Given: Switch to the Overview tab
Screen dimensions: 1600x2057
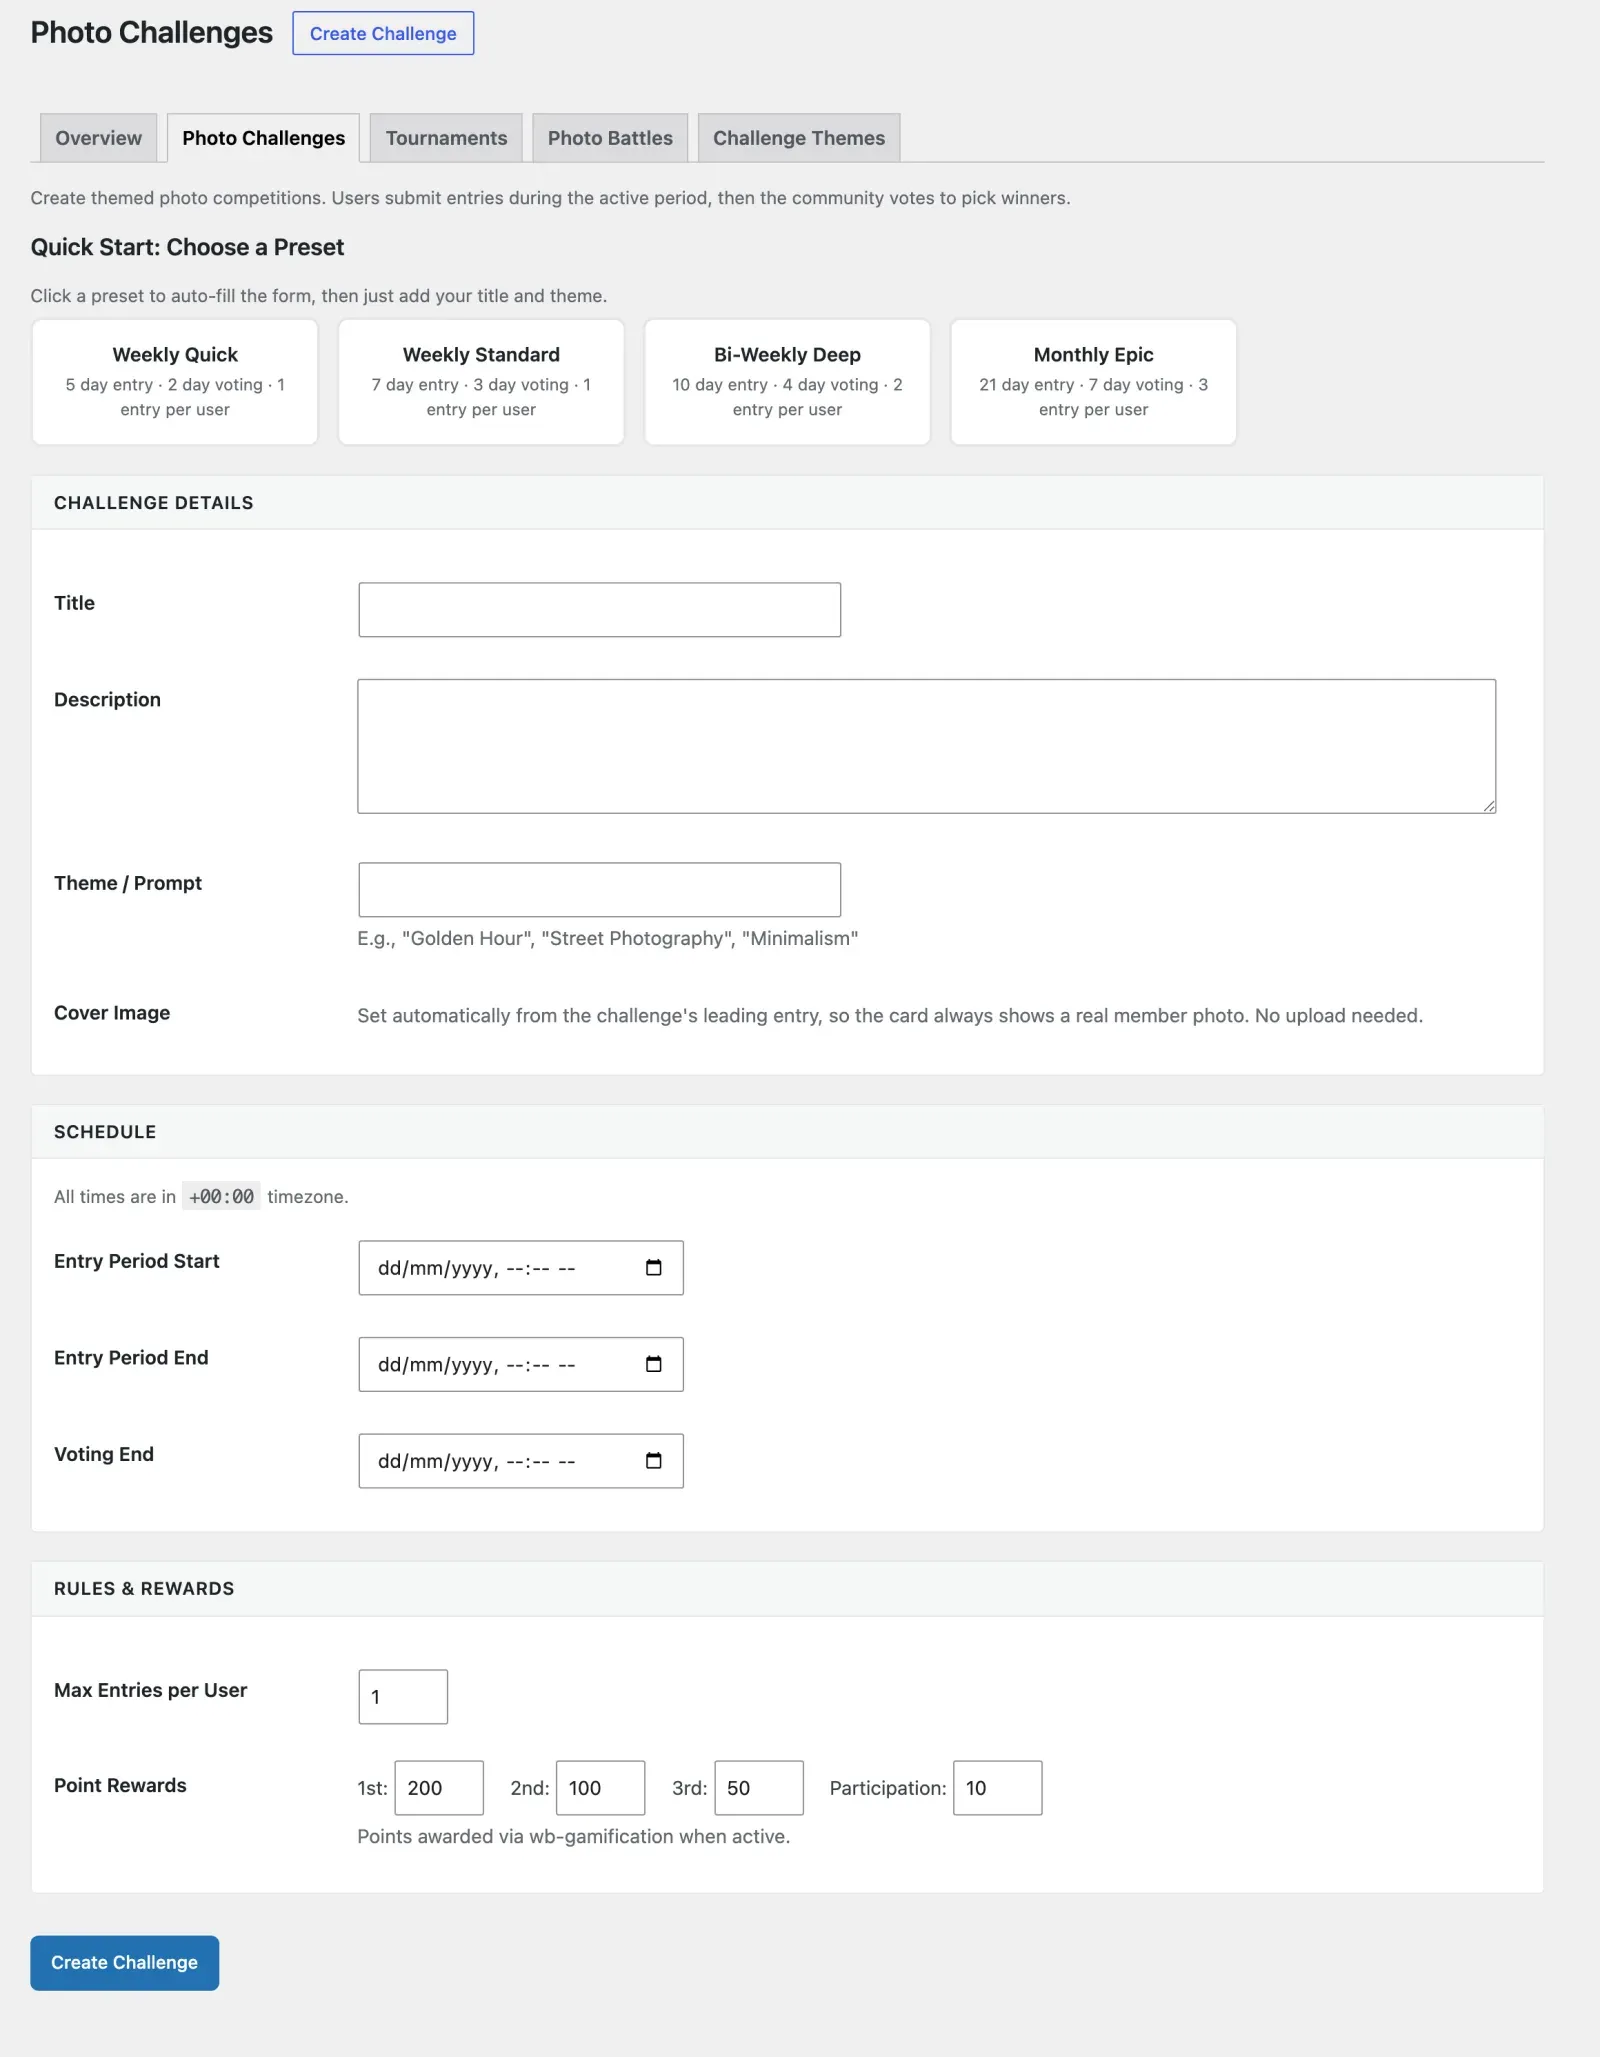Looking at the screenshot, I should tap(98, 138).
